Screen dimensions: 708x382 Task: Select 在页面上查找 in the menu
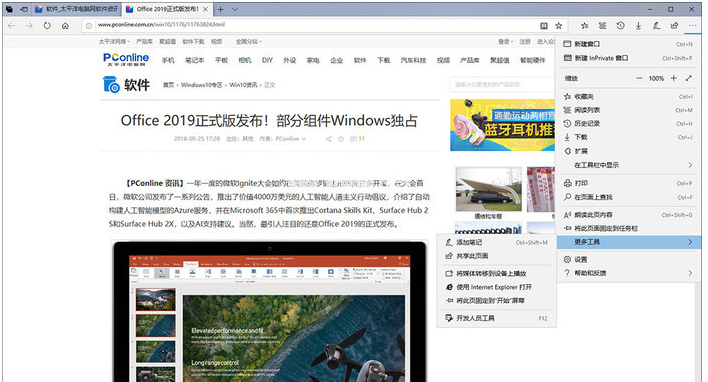point(628,197)
